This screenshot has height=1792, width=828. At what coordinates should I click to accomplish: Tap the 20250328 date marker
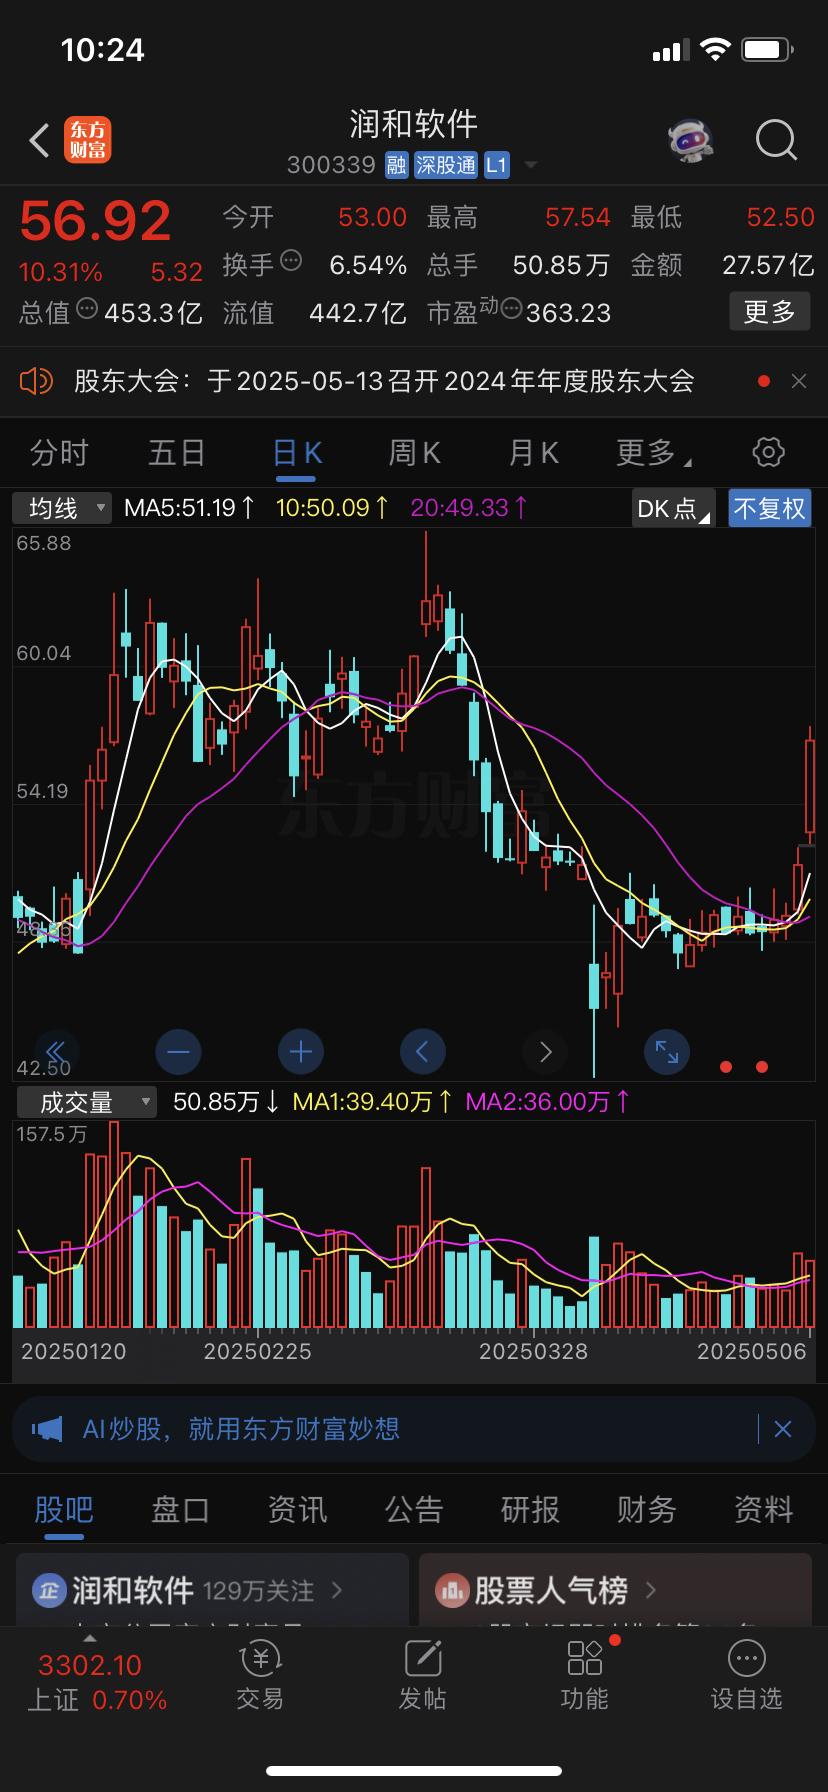click(533, 1352)
